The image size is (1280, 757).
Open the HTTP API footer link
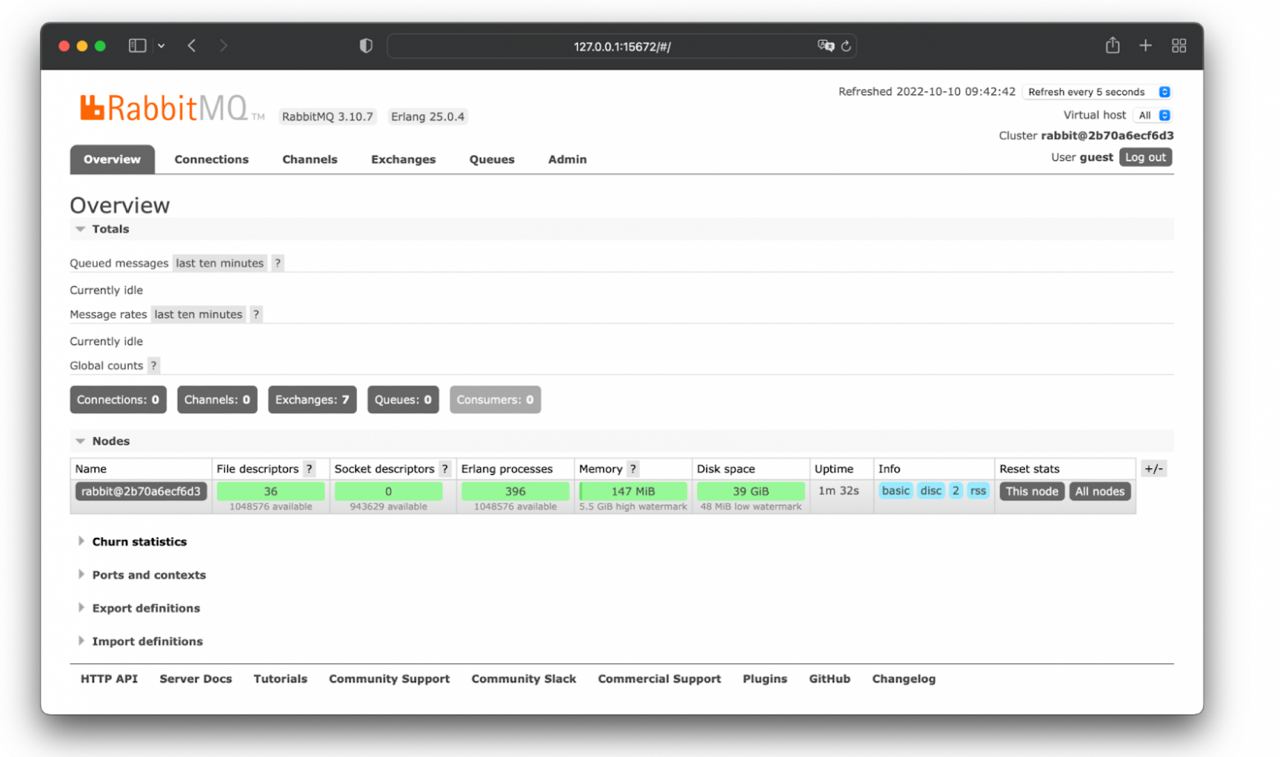click(x=109, y=679)
